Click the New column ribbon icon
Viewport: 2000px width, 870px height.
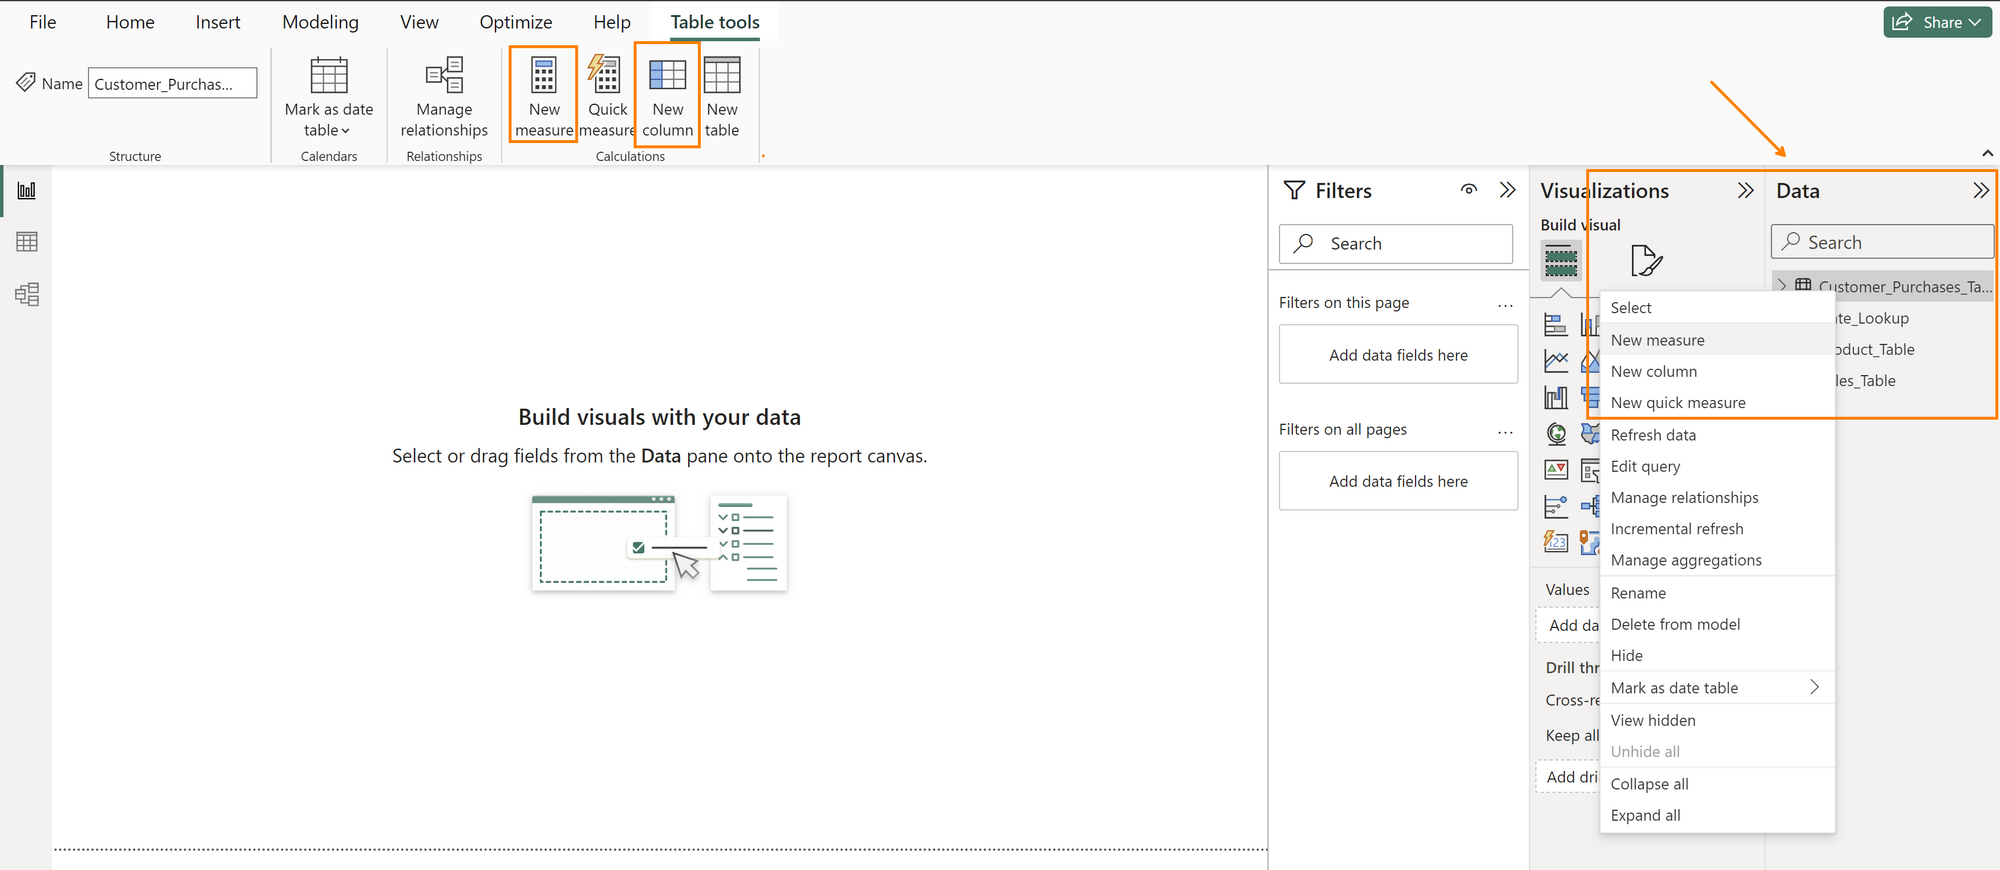click(x=667, y=77)
